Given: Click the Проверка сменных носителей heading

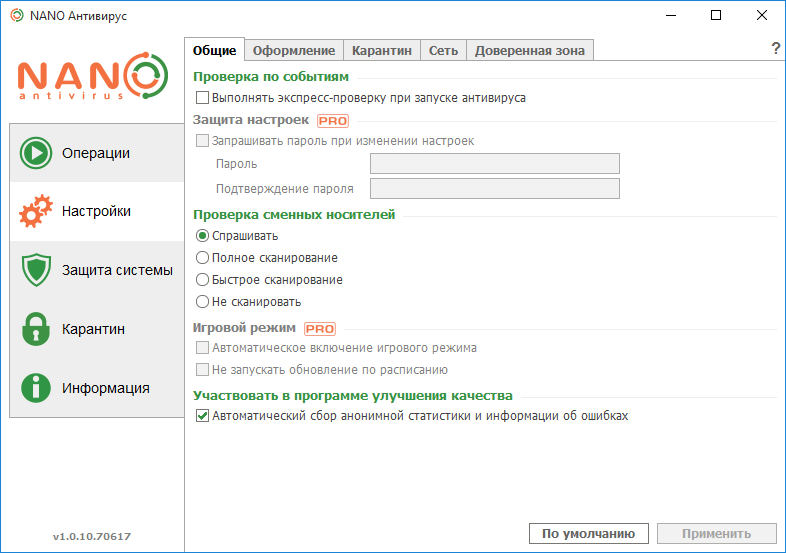Looking at the screenshot, I should tap(294, 215).
